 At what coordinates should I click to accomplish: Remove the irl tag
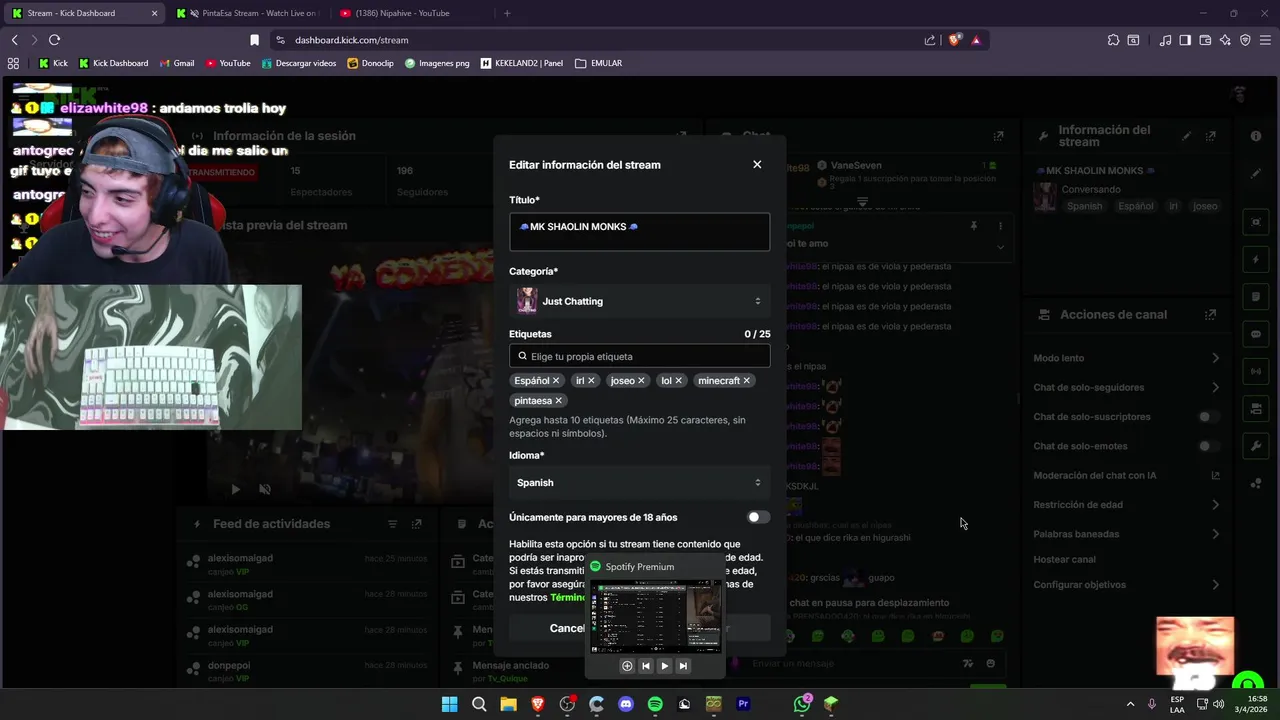click(x=591, y=381)
